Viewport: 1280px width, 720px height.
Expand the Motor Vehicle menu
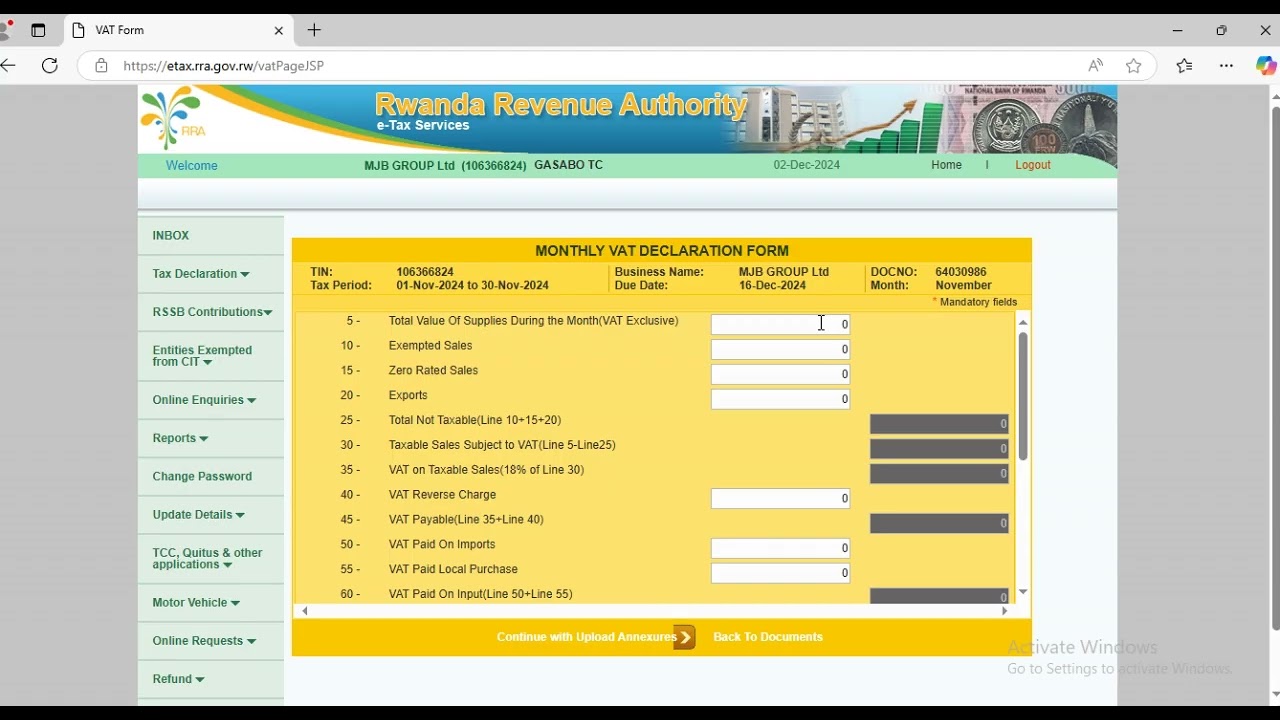tap(211, 603)
